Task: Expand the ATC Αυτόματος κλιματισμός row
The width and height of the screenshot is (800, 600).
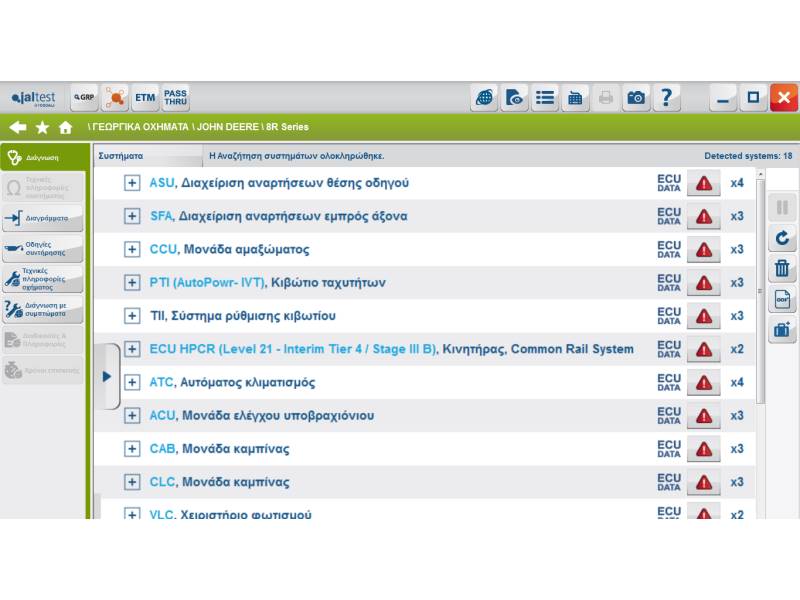Action: coord(132,382)
